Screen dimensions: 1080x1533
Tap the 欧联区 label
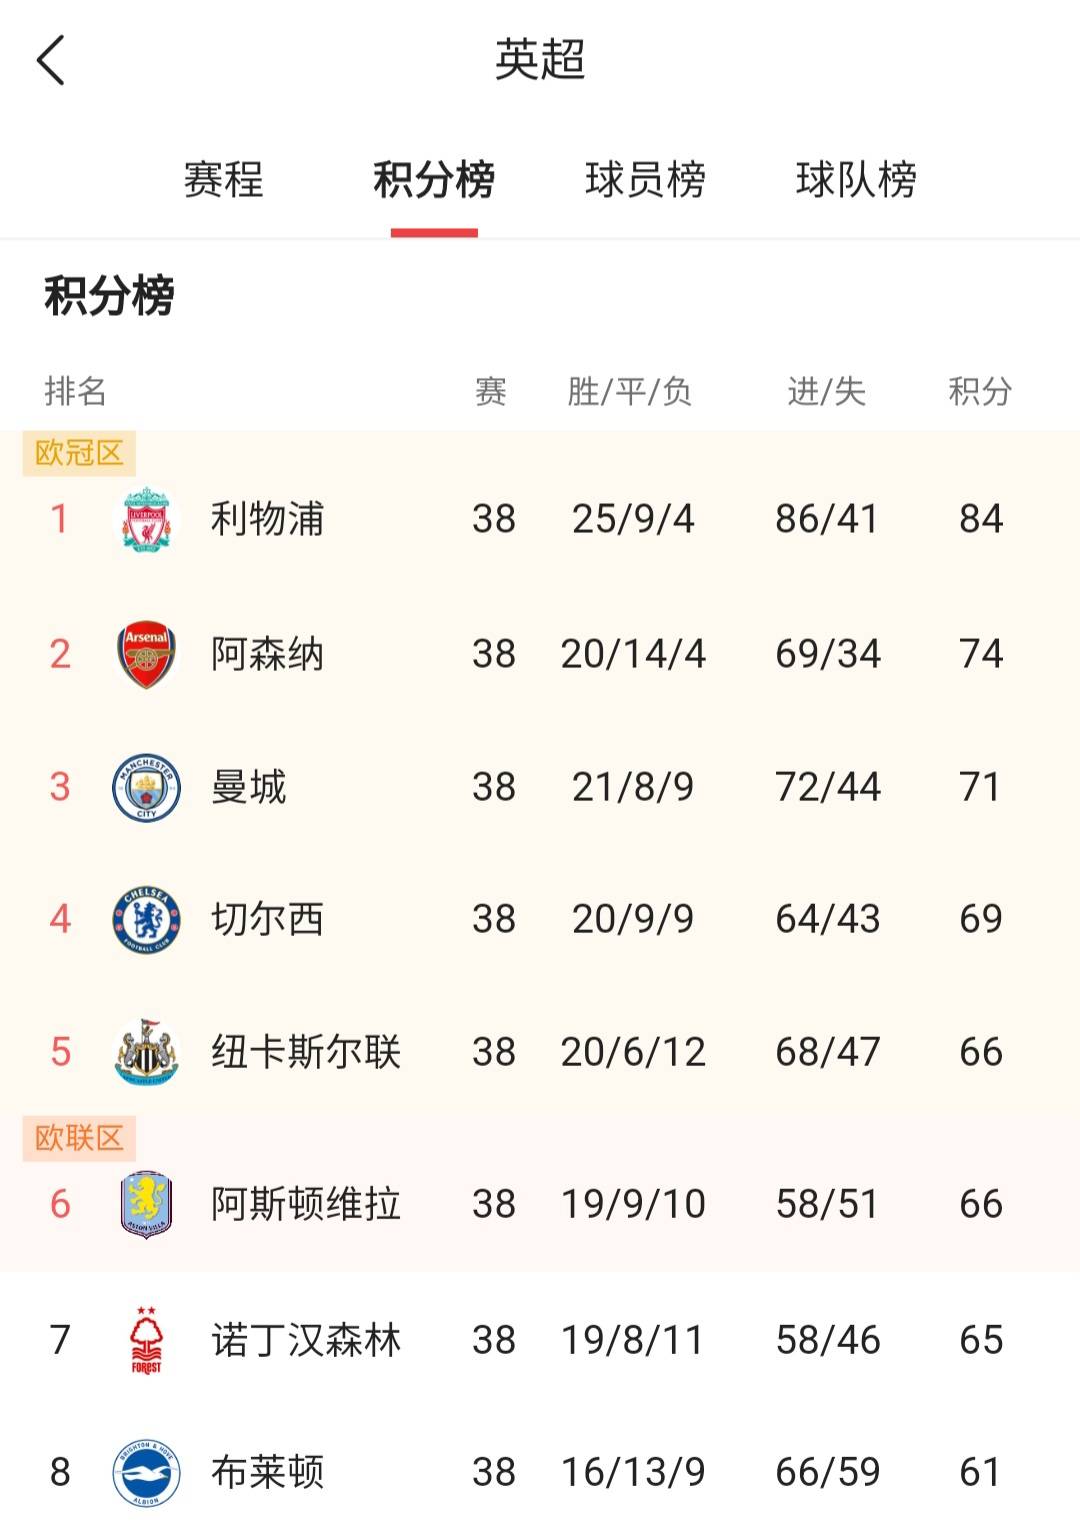click(x=79, y=1138)
